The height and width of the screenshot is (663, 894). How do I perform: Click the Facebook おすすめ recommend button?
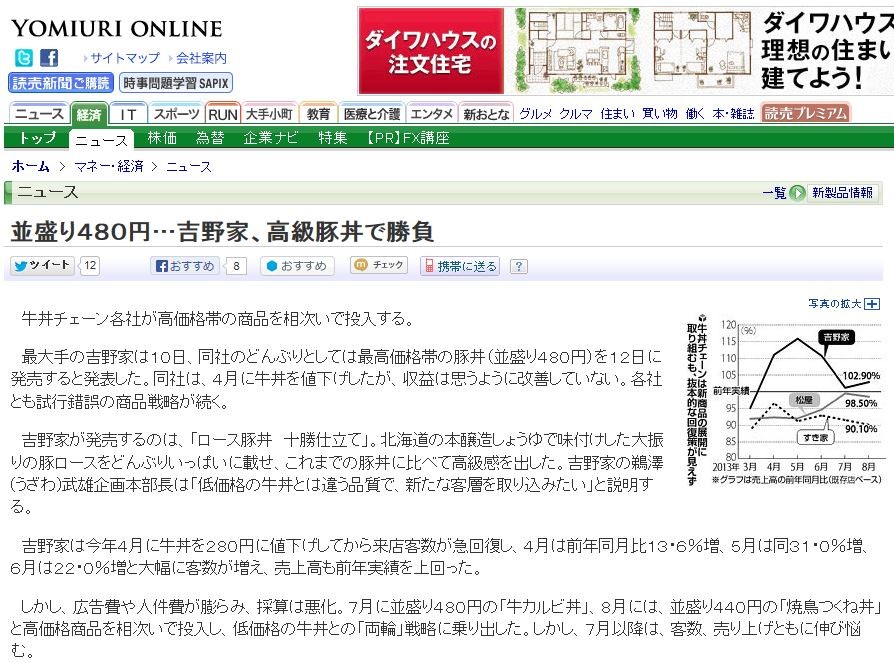pyautogui.click(x=185, y=266)
